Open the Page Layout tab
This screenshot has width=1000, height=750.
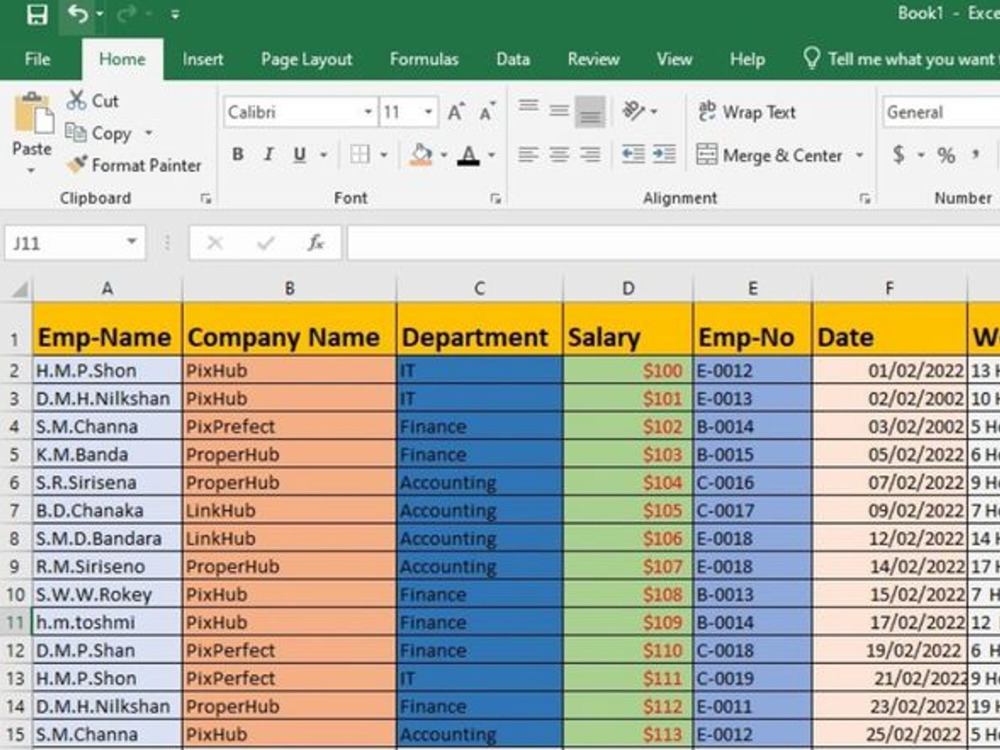click(306, 59)
